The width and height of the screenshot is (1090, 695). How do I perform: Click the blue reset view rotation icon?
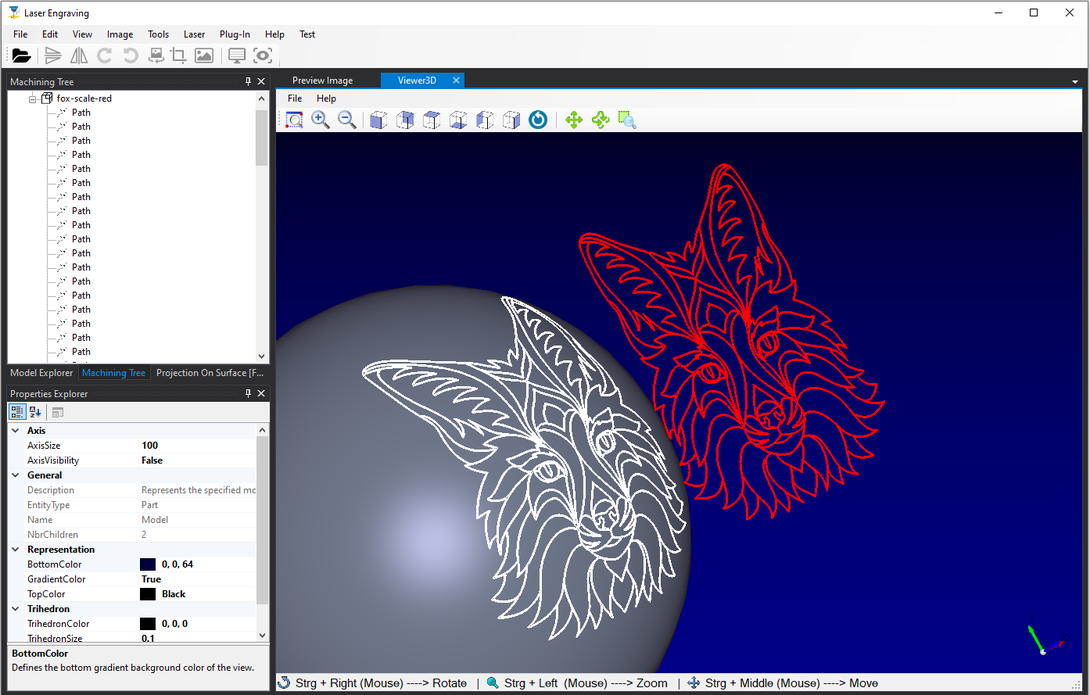point(538,120)
